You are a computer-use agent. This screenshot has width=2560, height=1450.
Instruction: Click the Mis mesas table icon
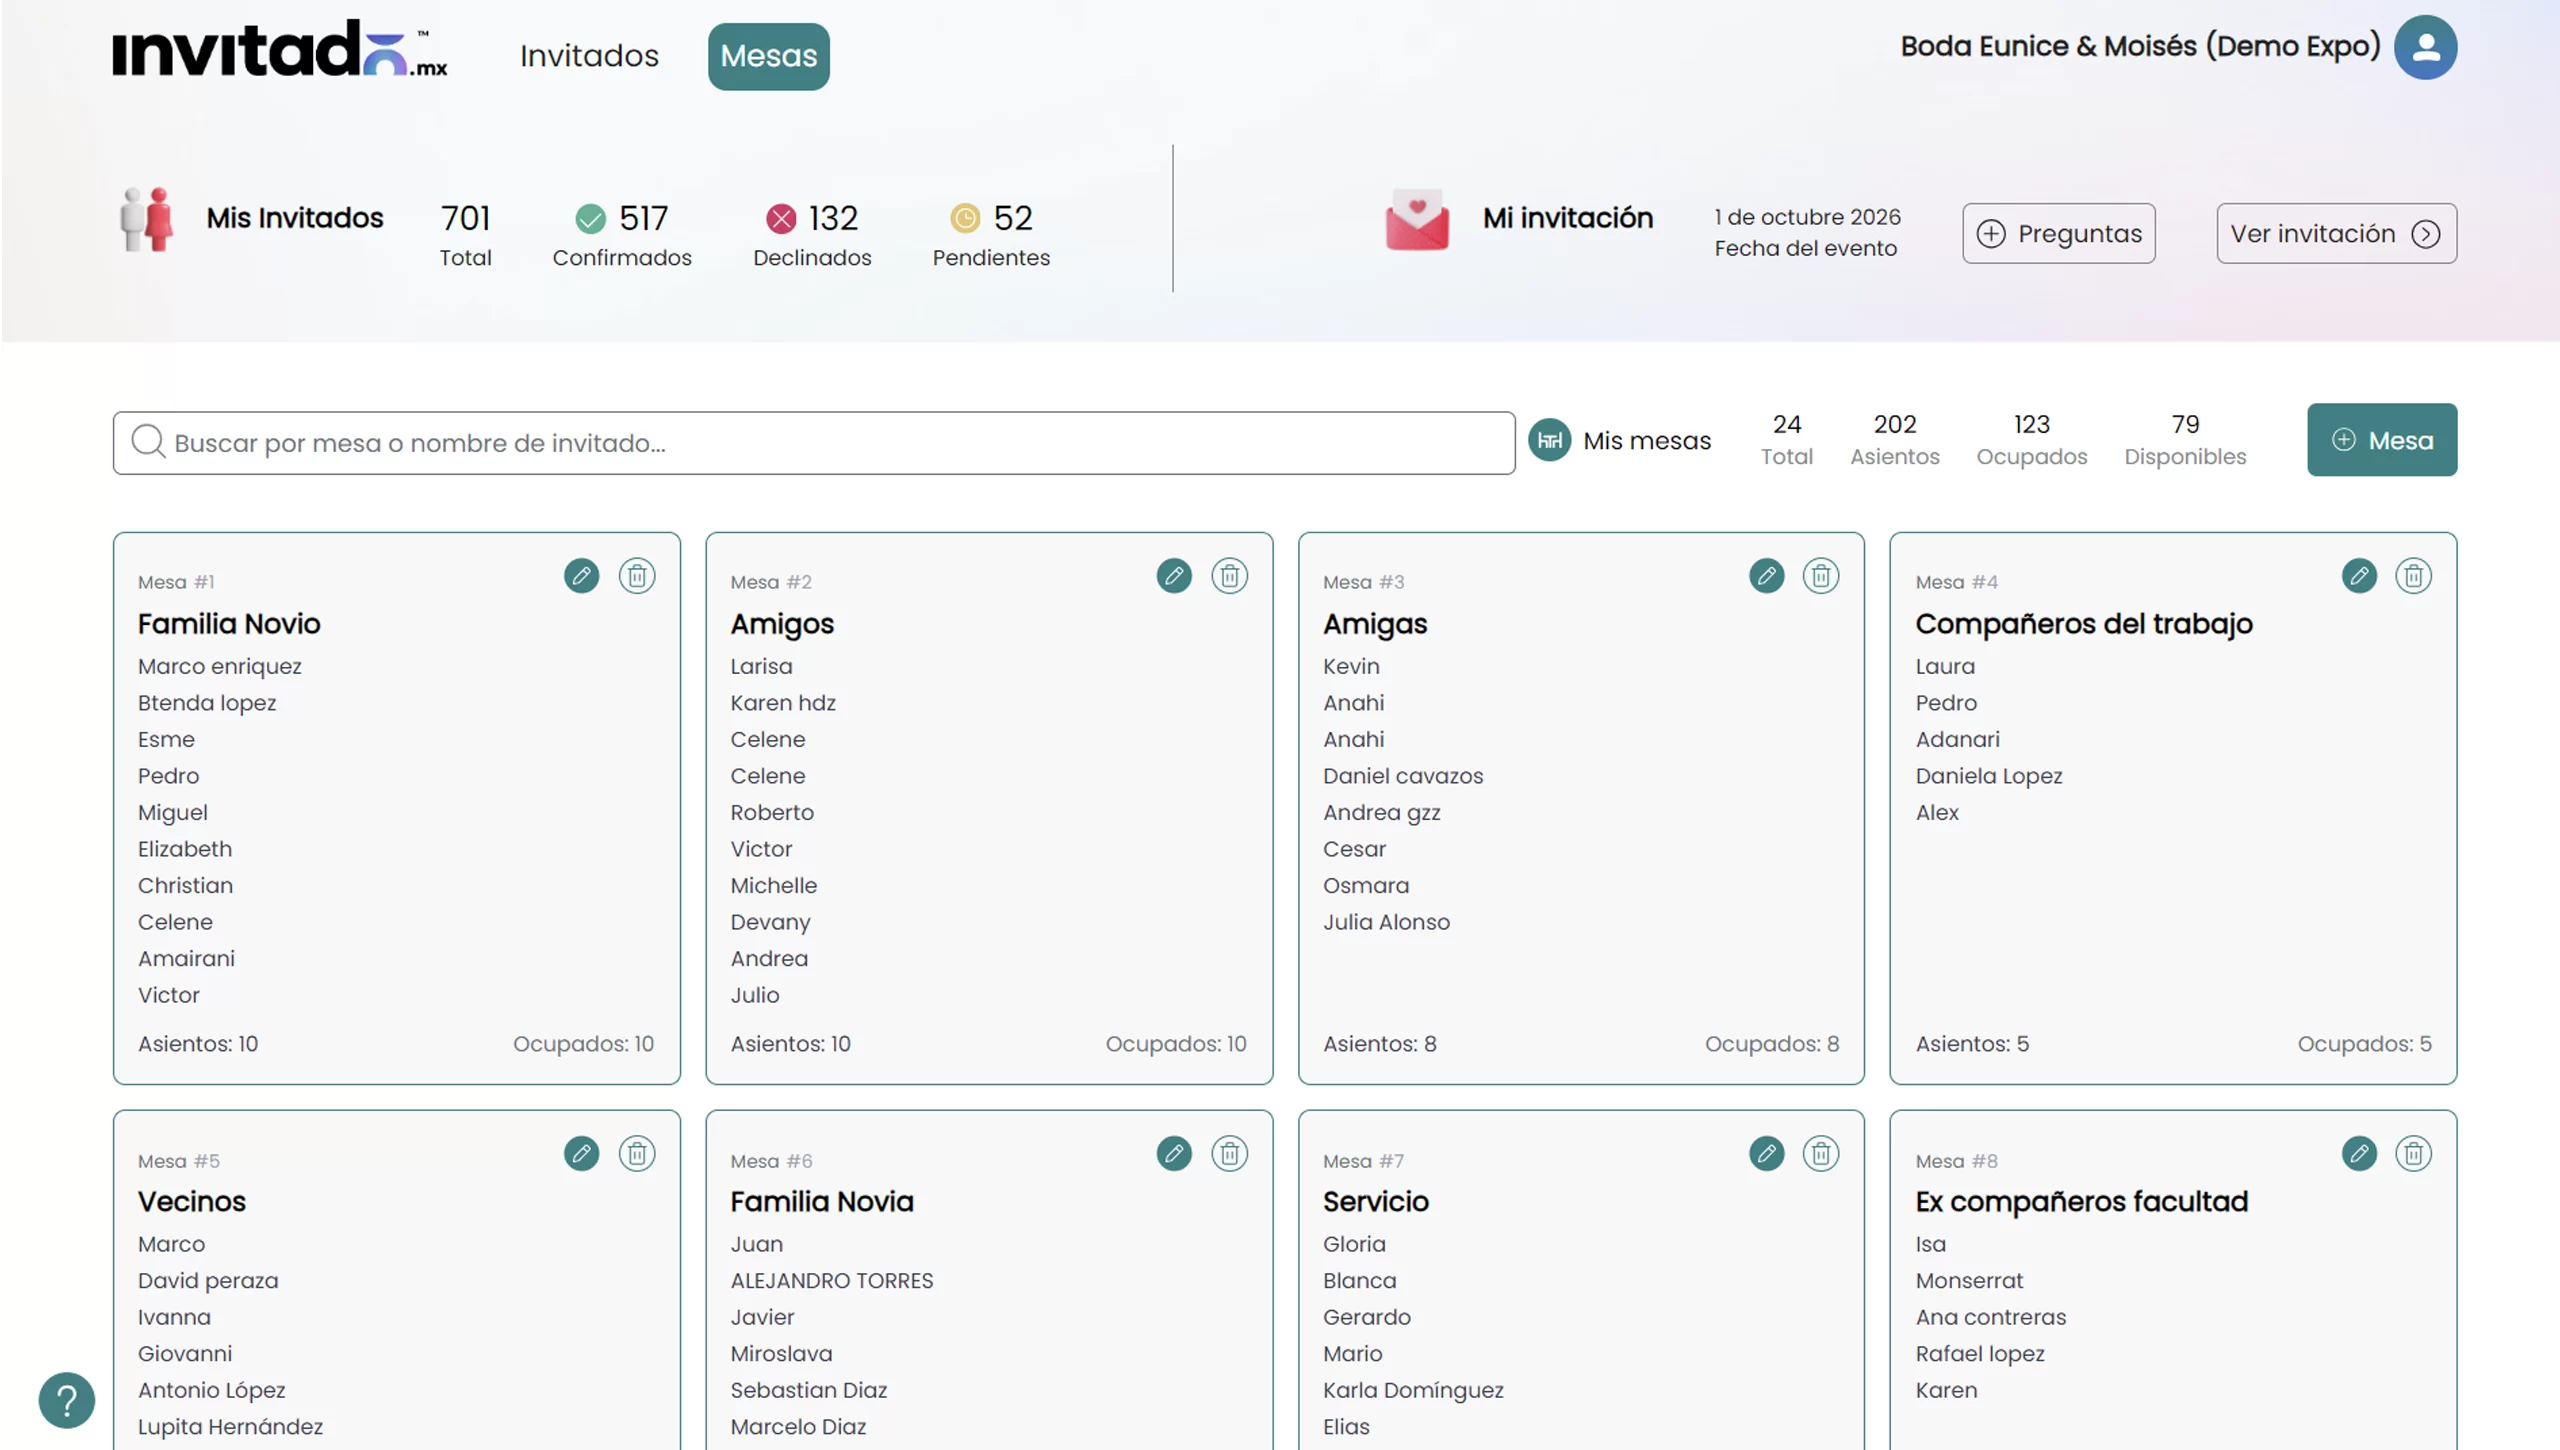click(x=1549, y=440)
